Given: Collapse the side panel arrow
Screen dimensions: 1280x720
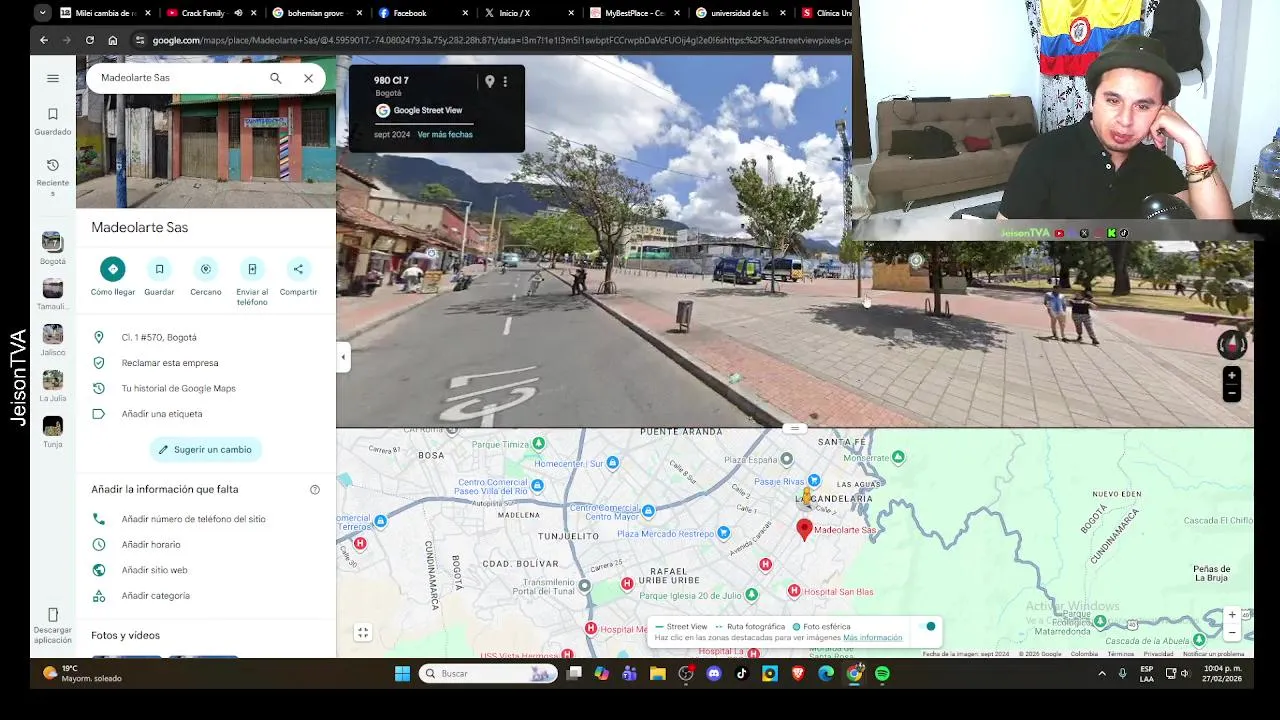Looking at the screenshot, I should (x=343, y=357).
